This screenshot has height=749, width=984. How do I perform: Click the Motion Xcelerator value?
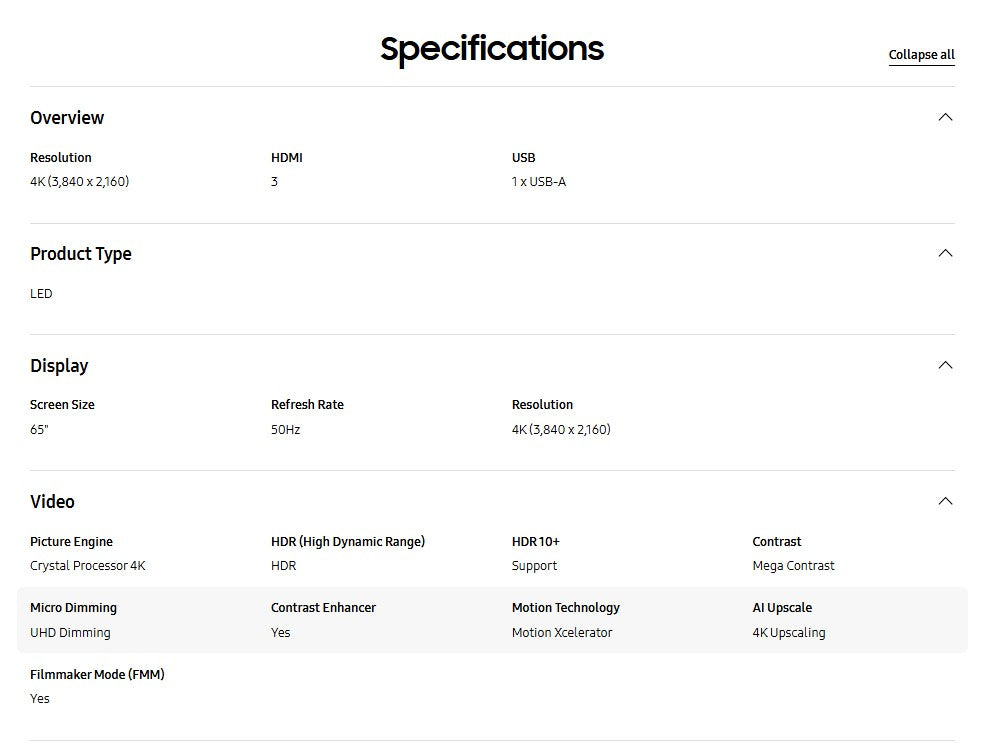(562, 633)
